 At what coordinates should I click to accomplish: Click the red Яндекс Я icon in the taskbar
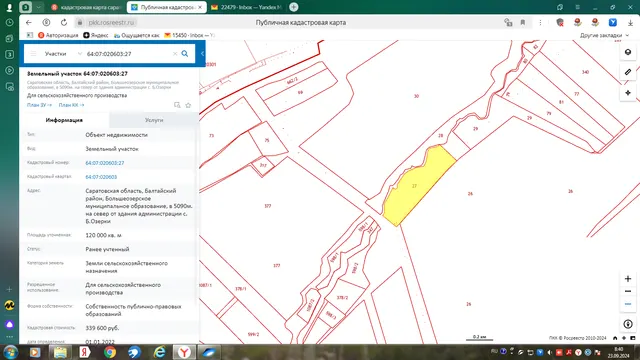tap(84, 352)
